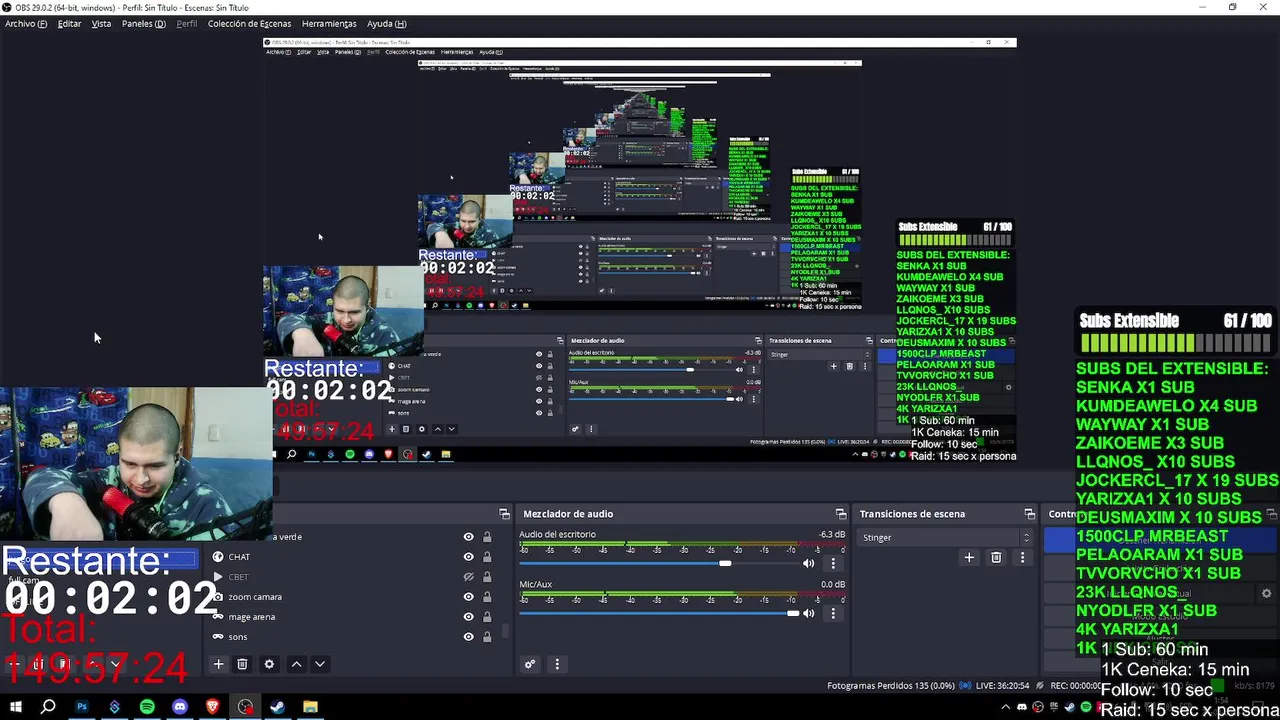Open transition properties three-dot menu

(x=1021, y=557)
